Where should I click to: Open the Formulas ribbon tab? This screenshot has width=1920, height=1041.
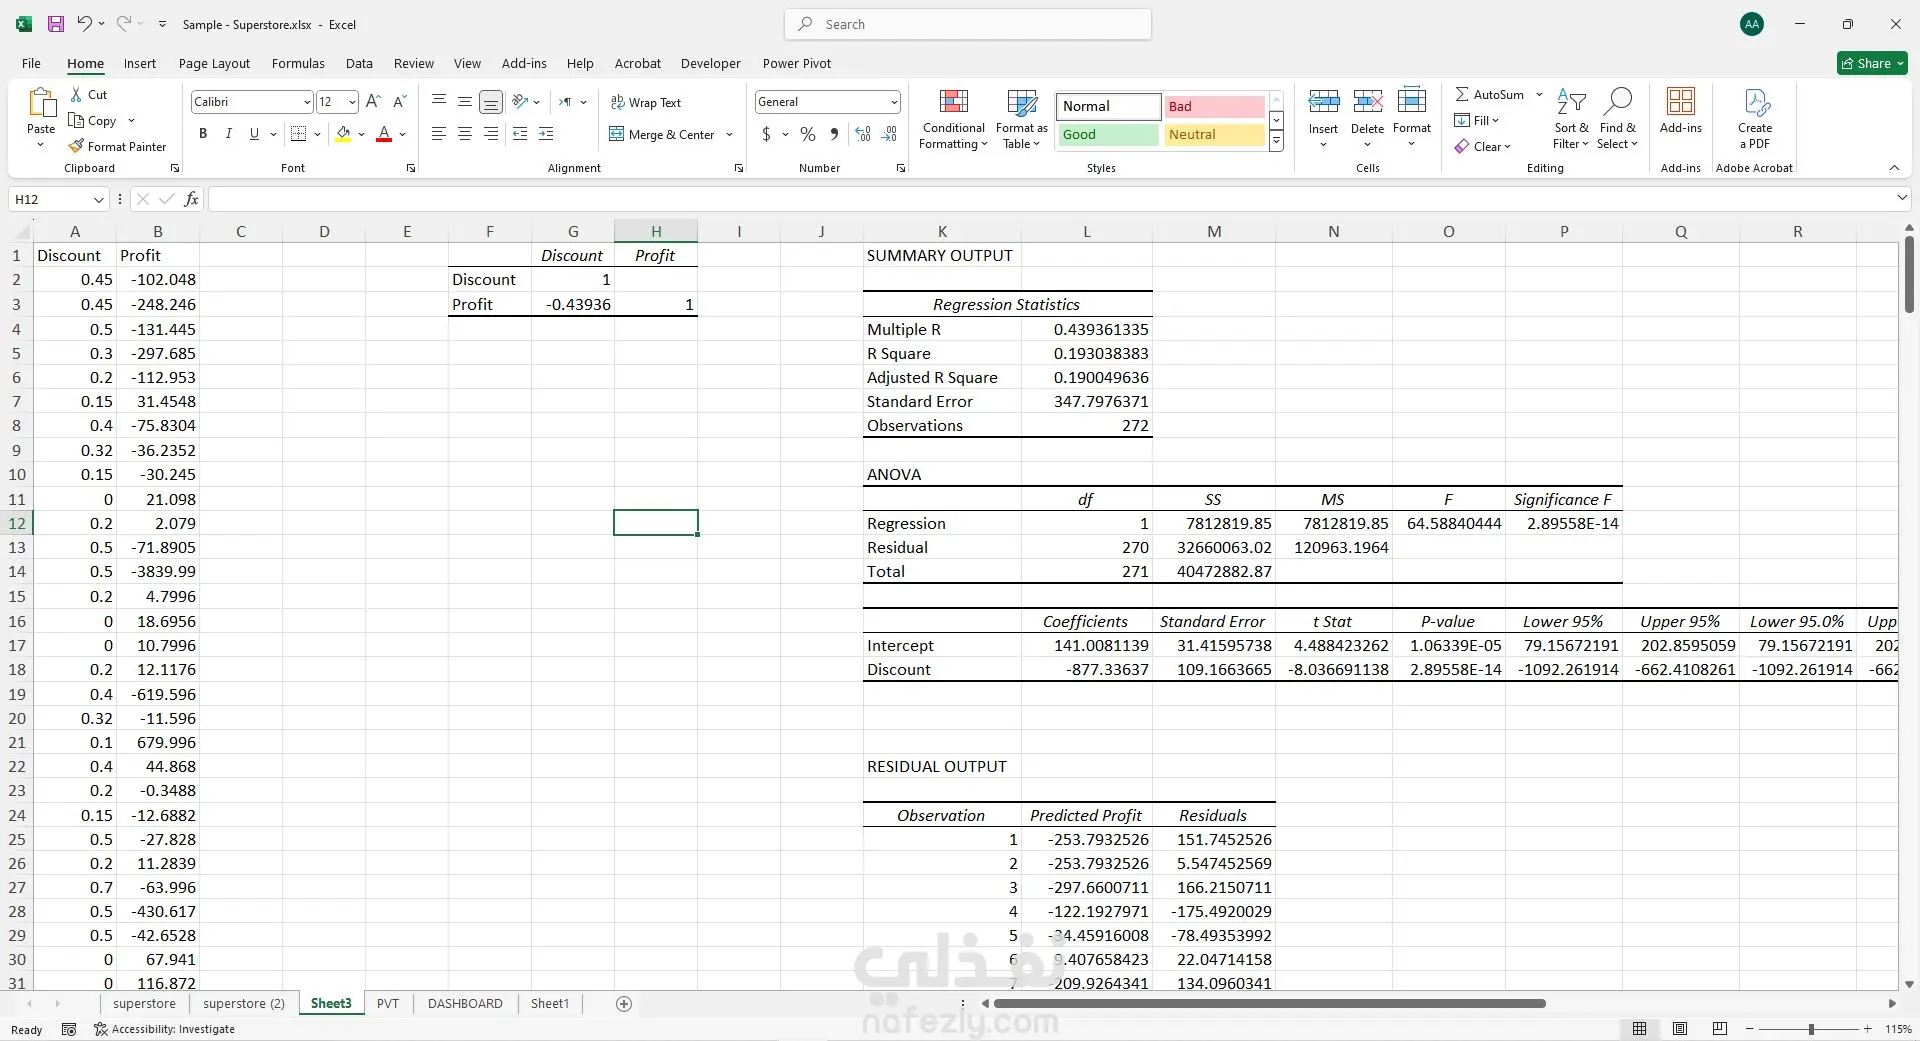coord(298,63)
